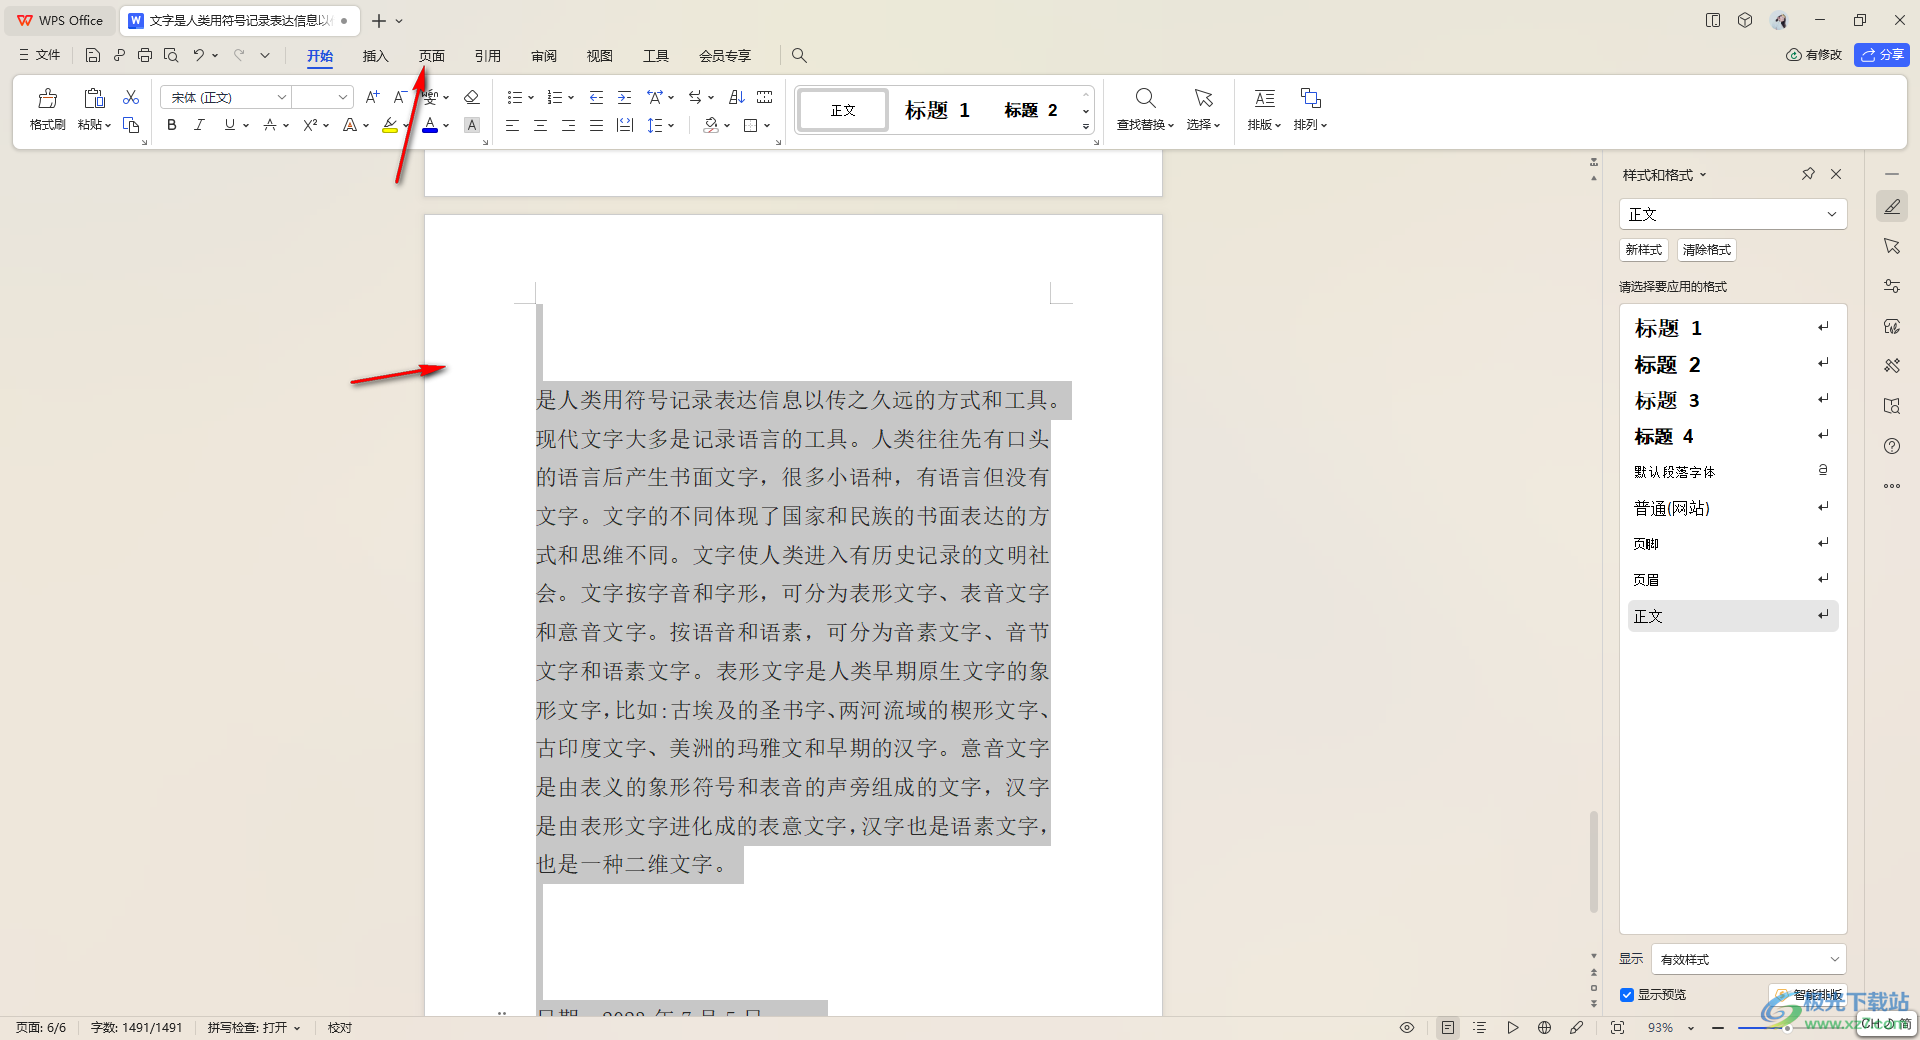Click the full-screen fit icon in status bar
Viewport: 1920px width, 1040px height.
point(1617,1027)
